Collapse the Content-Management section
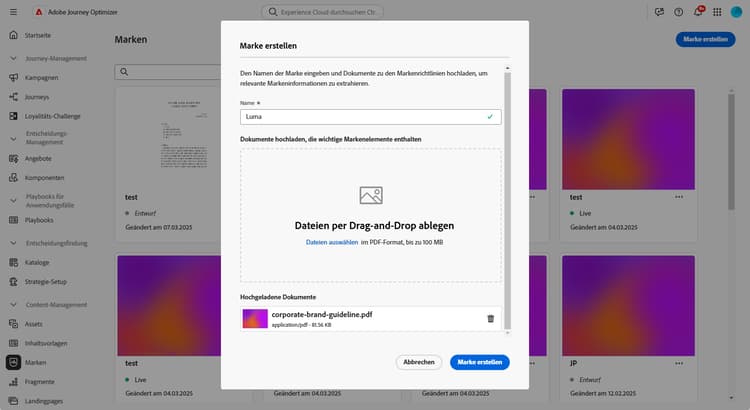This screenshot has height=410, width=750. tap(13, 305)
